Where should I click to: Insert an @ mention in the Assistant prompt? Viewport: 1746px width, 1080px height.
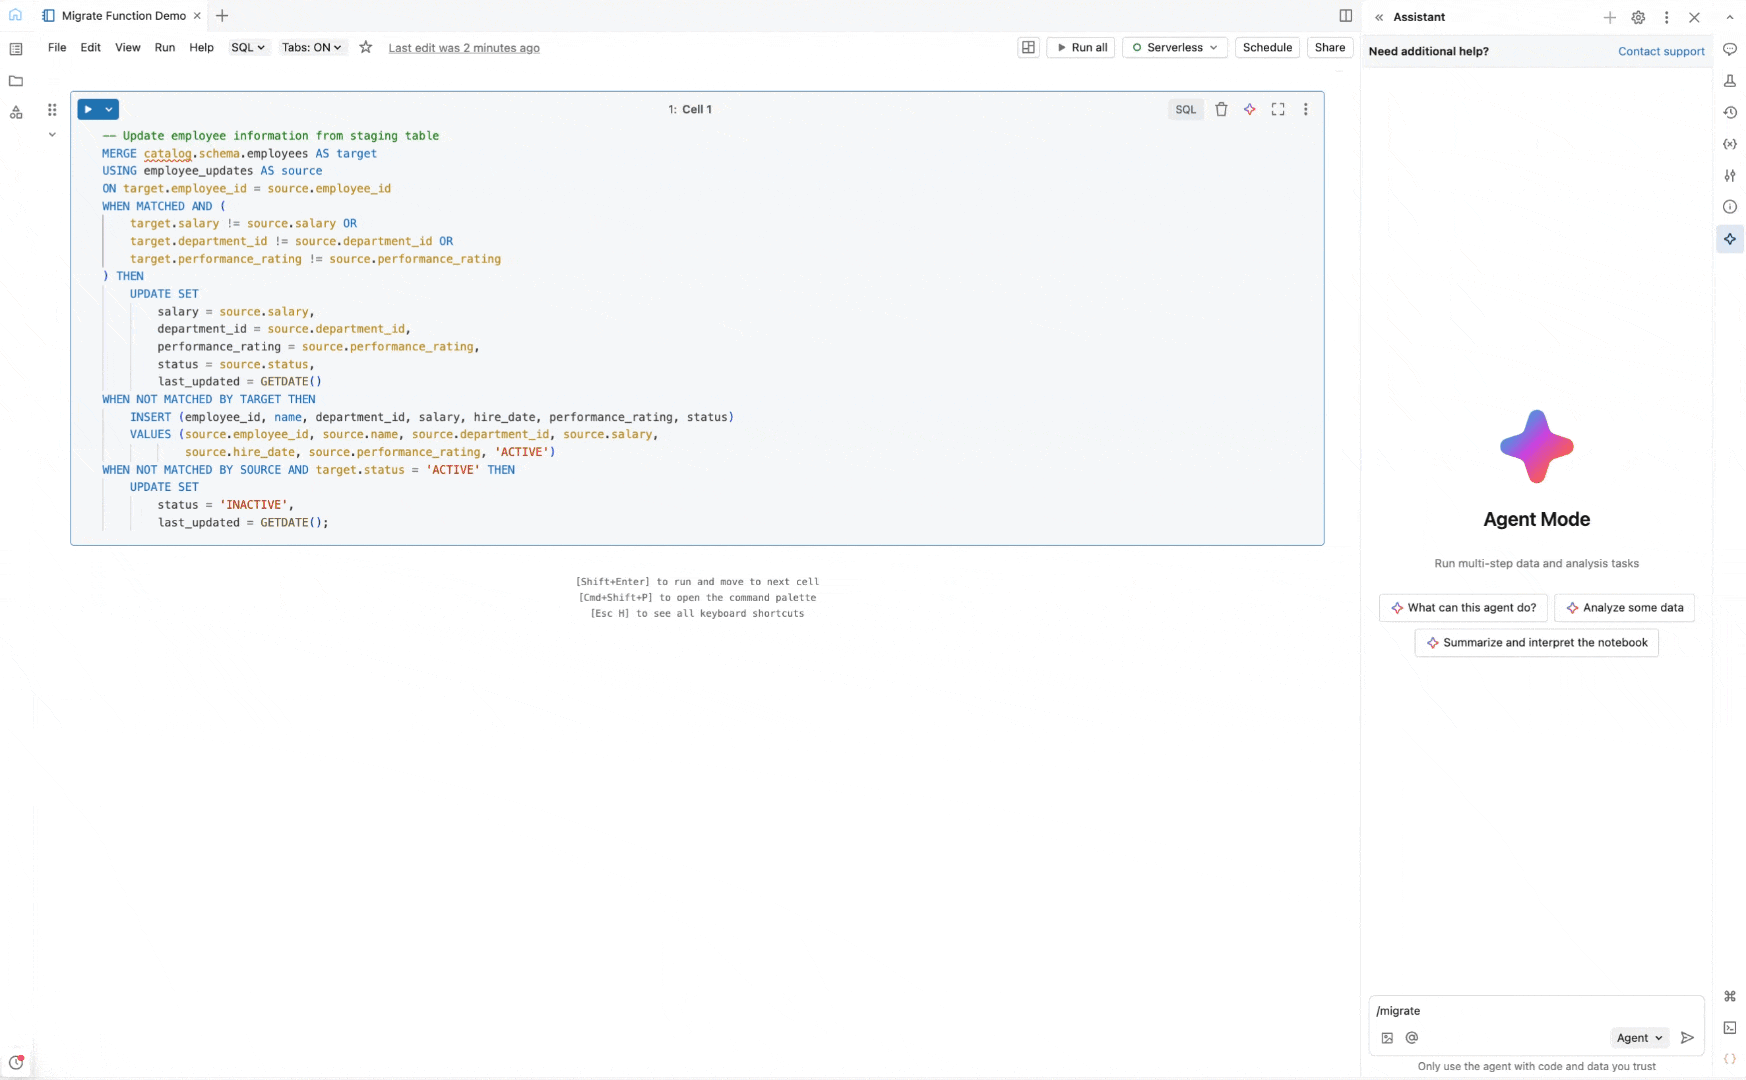1411,1038
